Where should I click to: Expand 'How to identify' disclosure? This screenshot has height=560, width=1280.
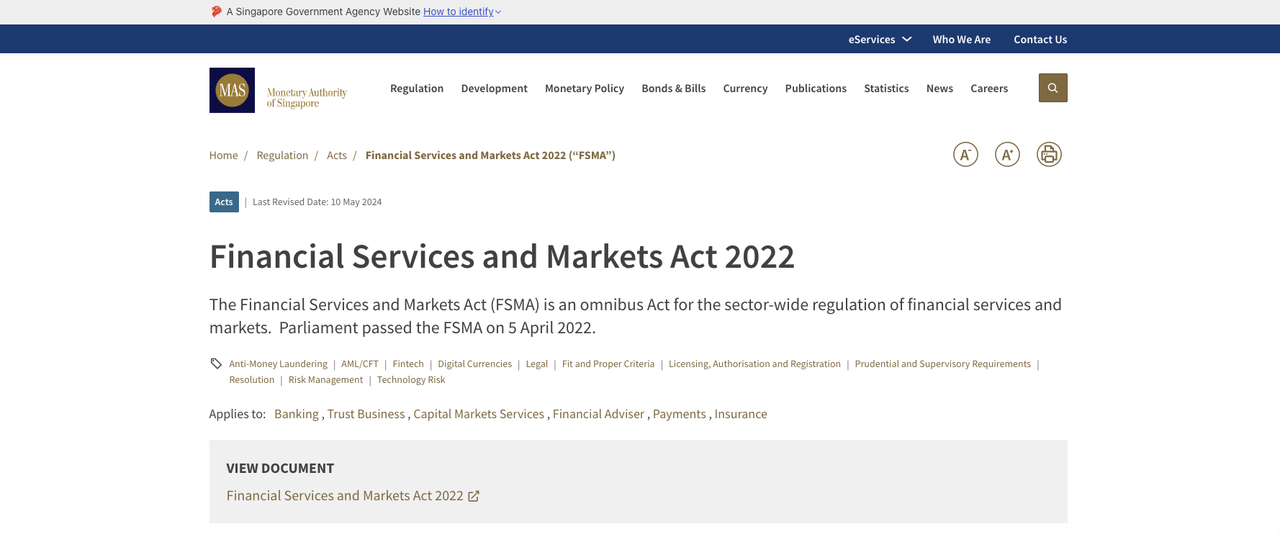[x=462, y=12]
